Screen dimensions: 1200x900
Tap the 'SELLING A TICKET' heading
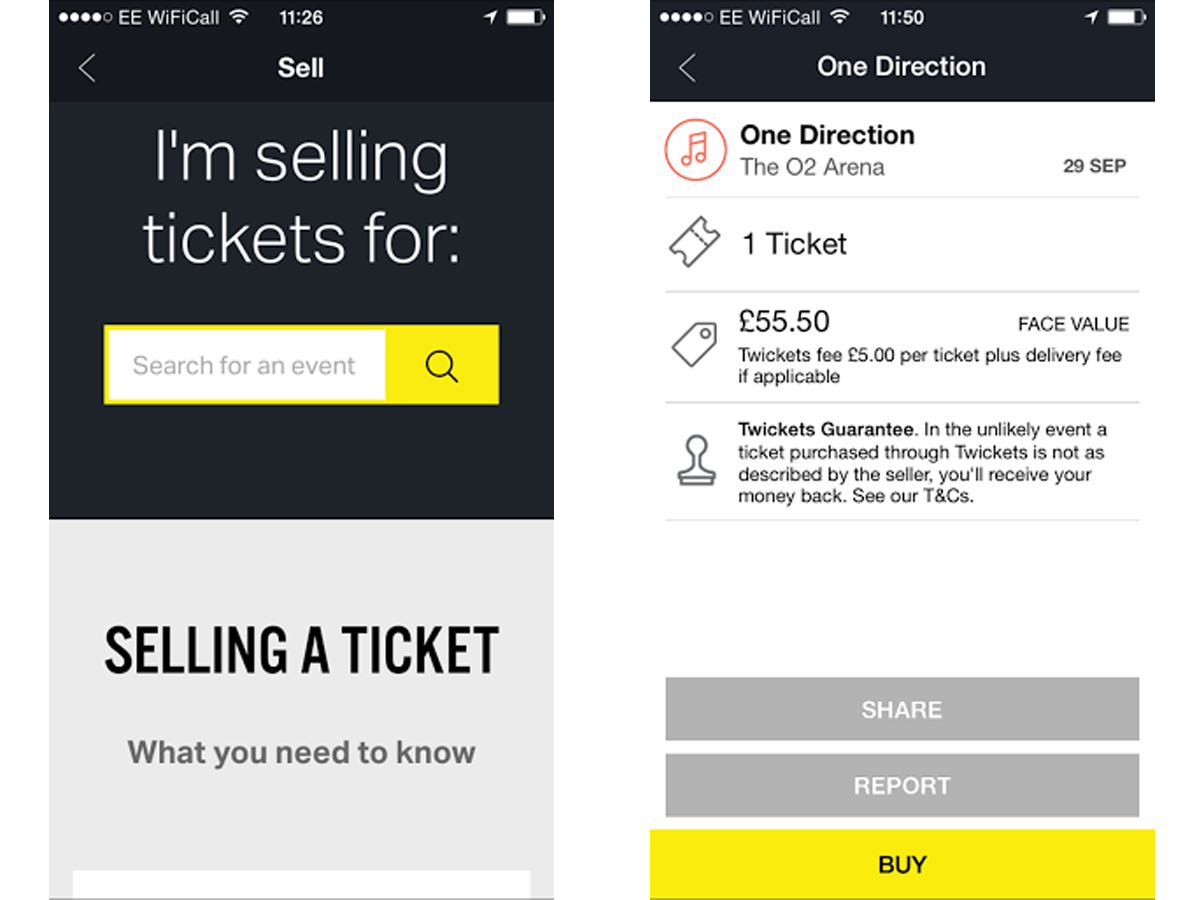(302, 650)
